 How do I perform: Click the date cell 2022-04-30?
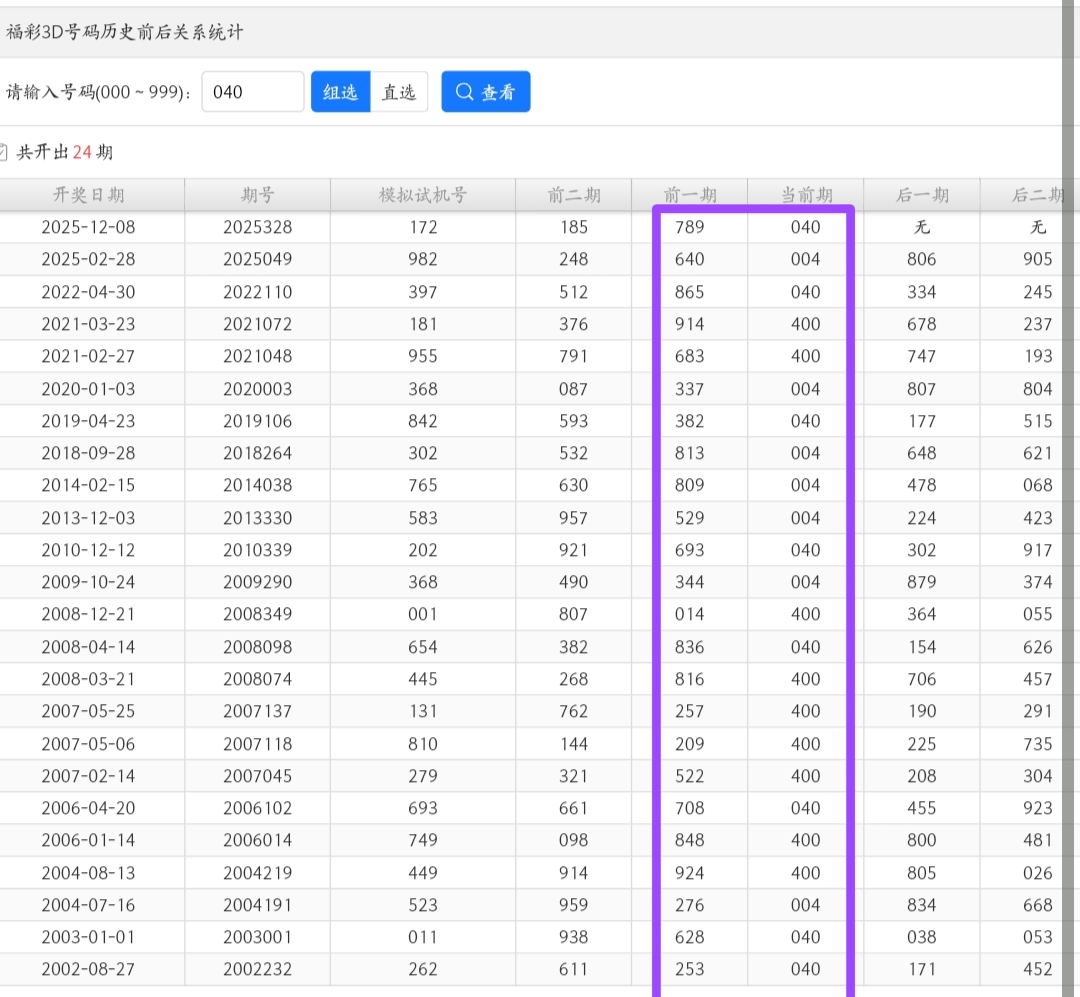[x=88, y=292]
